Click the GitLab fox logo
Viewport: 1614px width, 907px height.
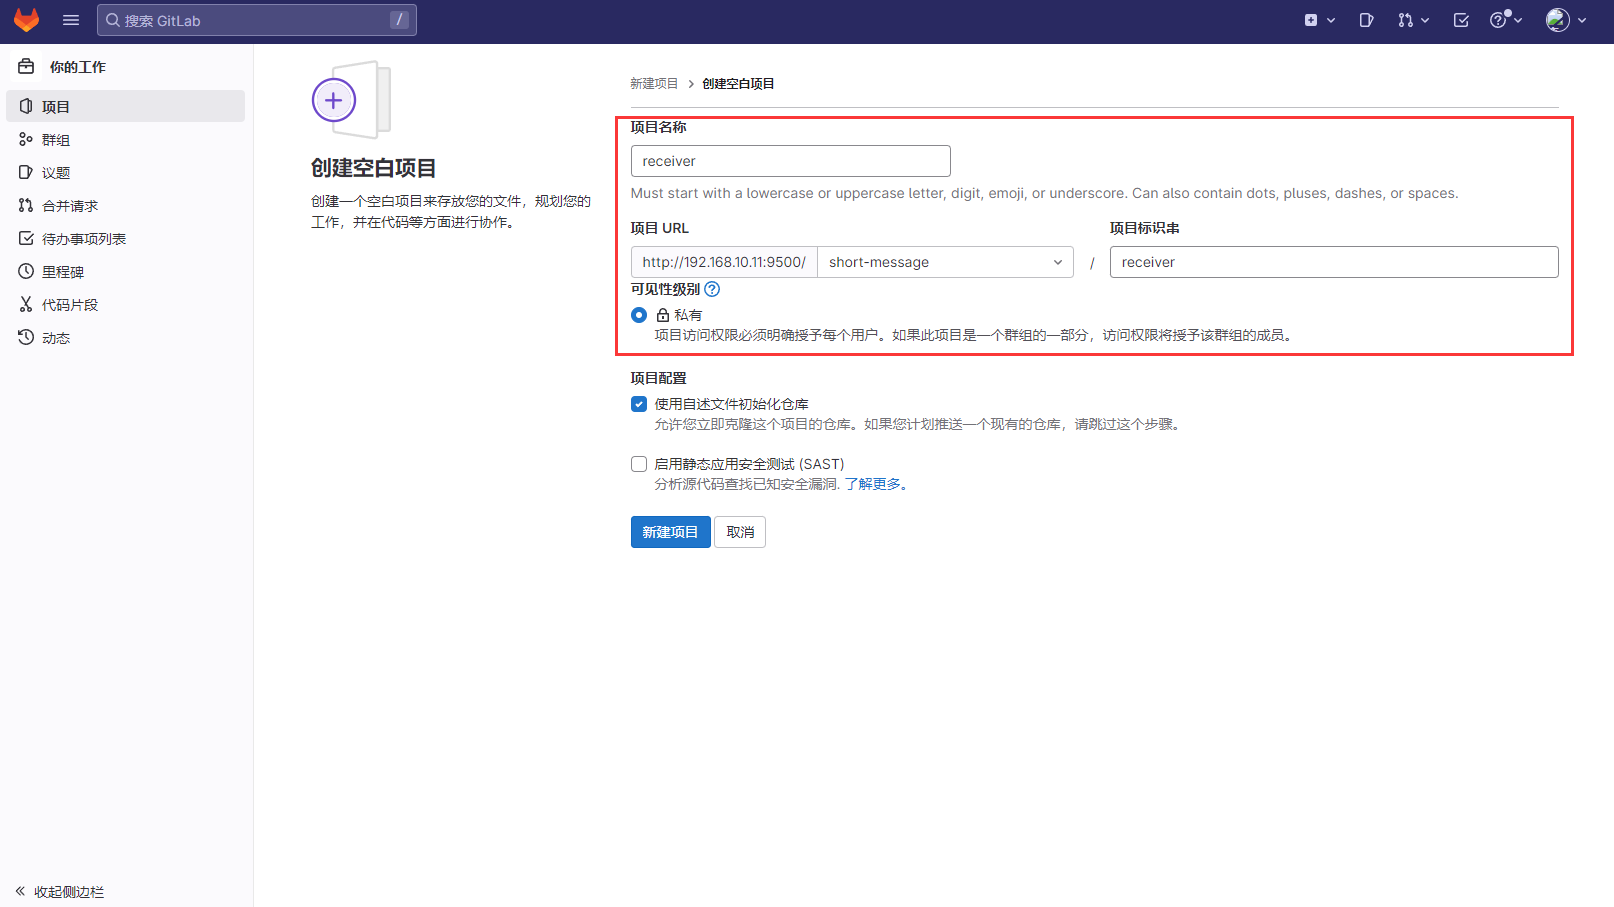click(26, 20)
